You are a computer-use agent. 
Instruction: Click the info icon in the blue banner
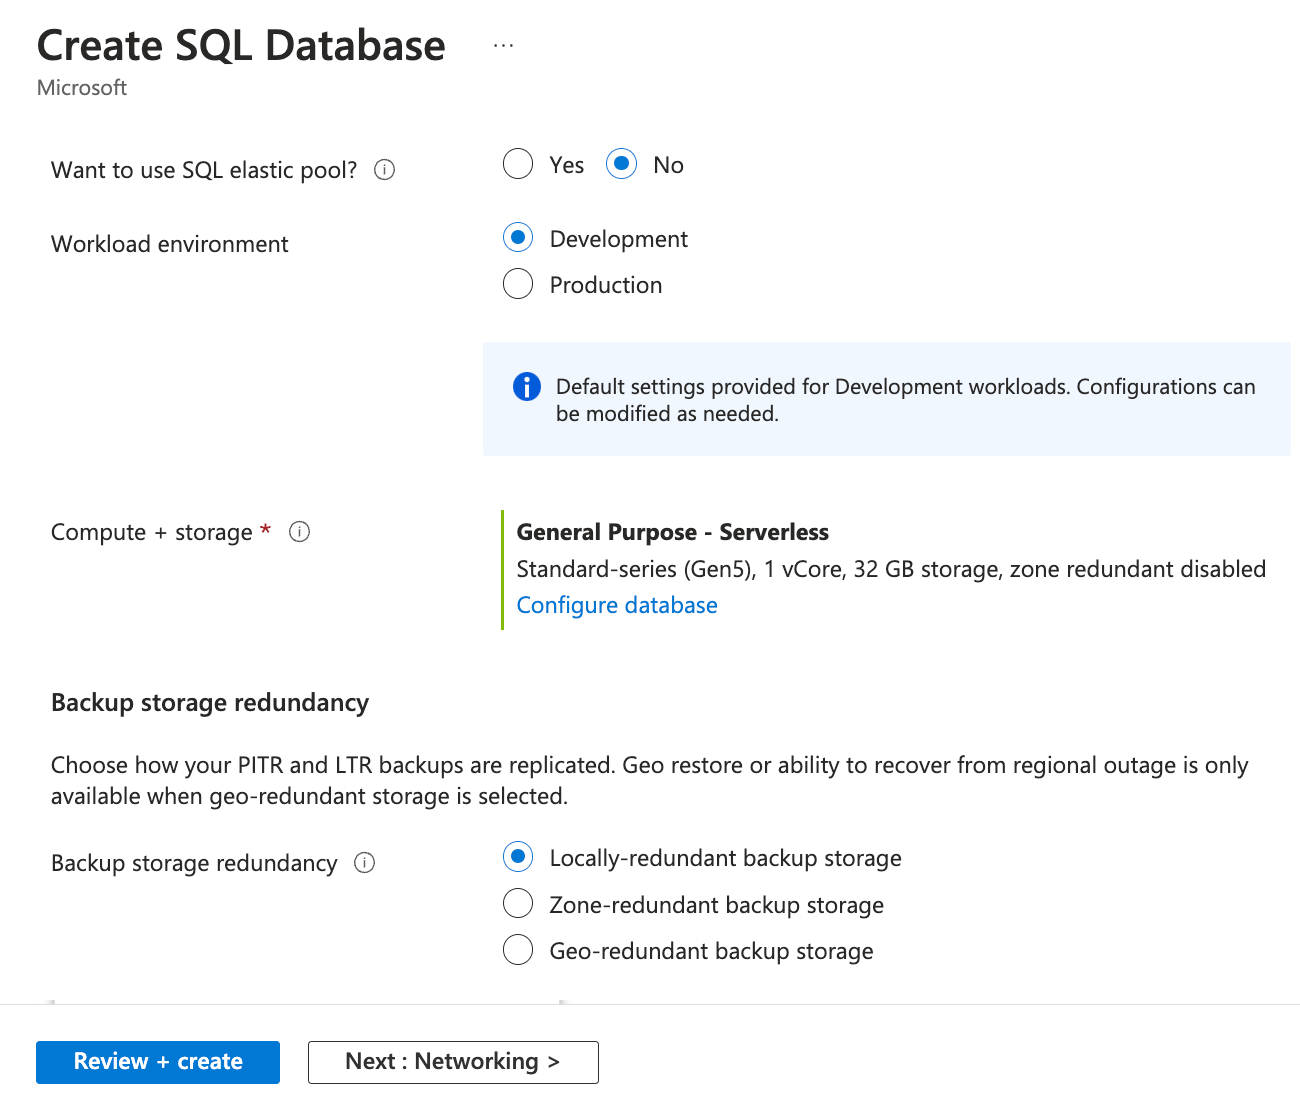[526, 386]
